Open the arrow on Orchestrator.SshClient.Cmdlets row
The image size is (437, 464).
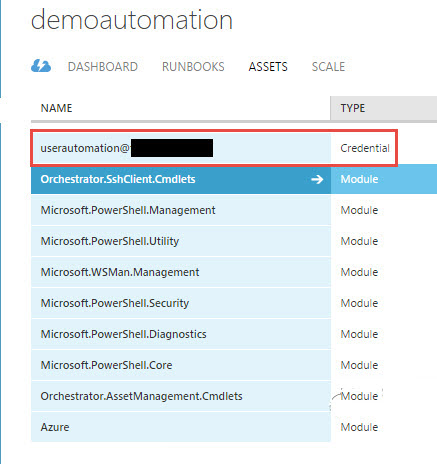(317, 179)
